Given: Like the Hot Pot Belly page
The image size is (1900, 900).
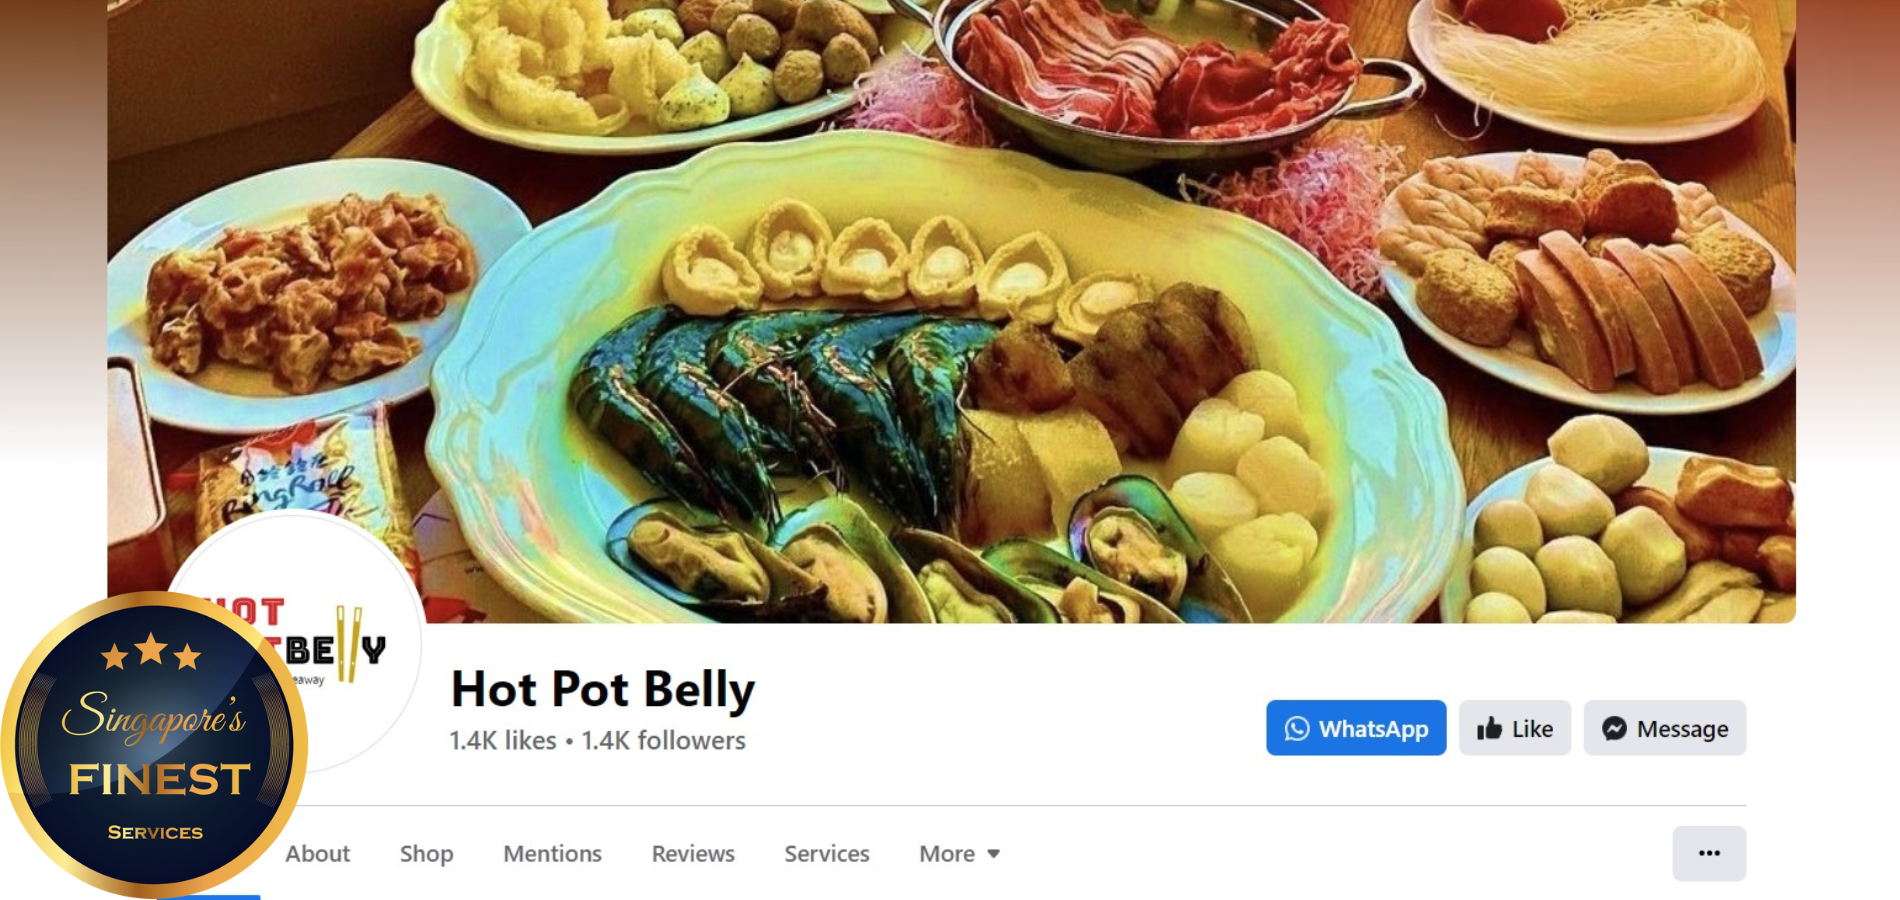Looking at the screenshot, I should click(1515, 728).
